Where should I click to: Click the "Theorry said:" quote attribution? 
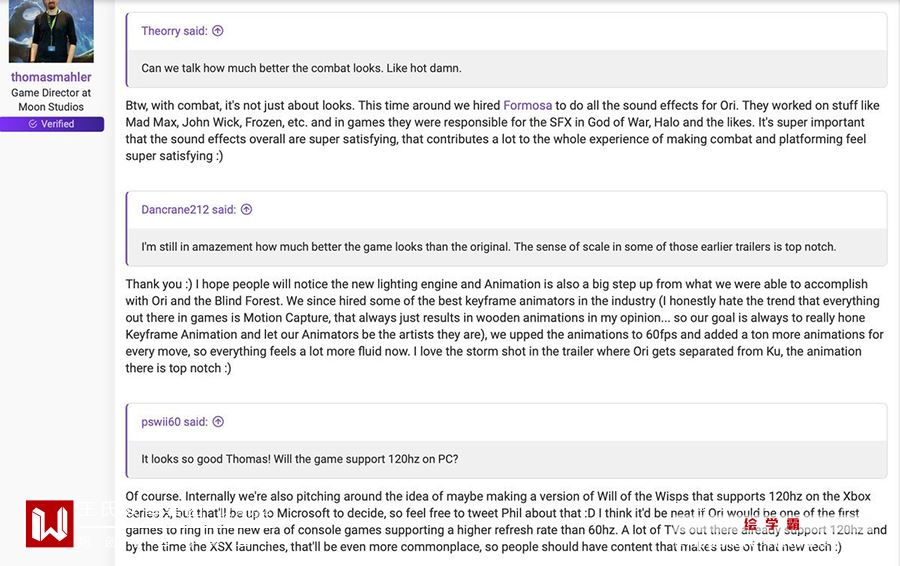coord(174,31)
